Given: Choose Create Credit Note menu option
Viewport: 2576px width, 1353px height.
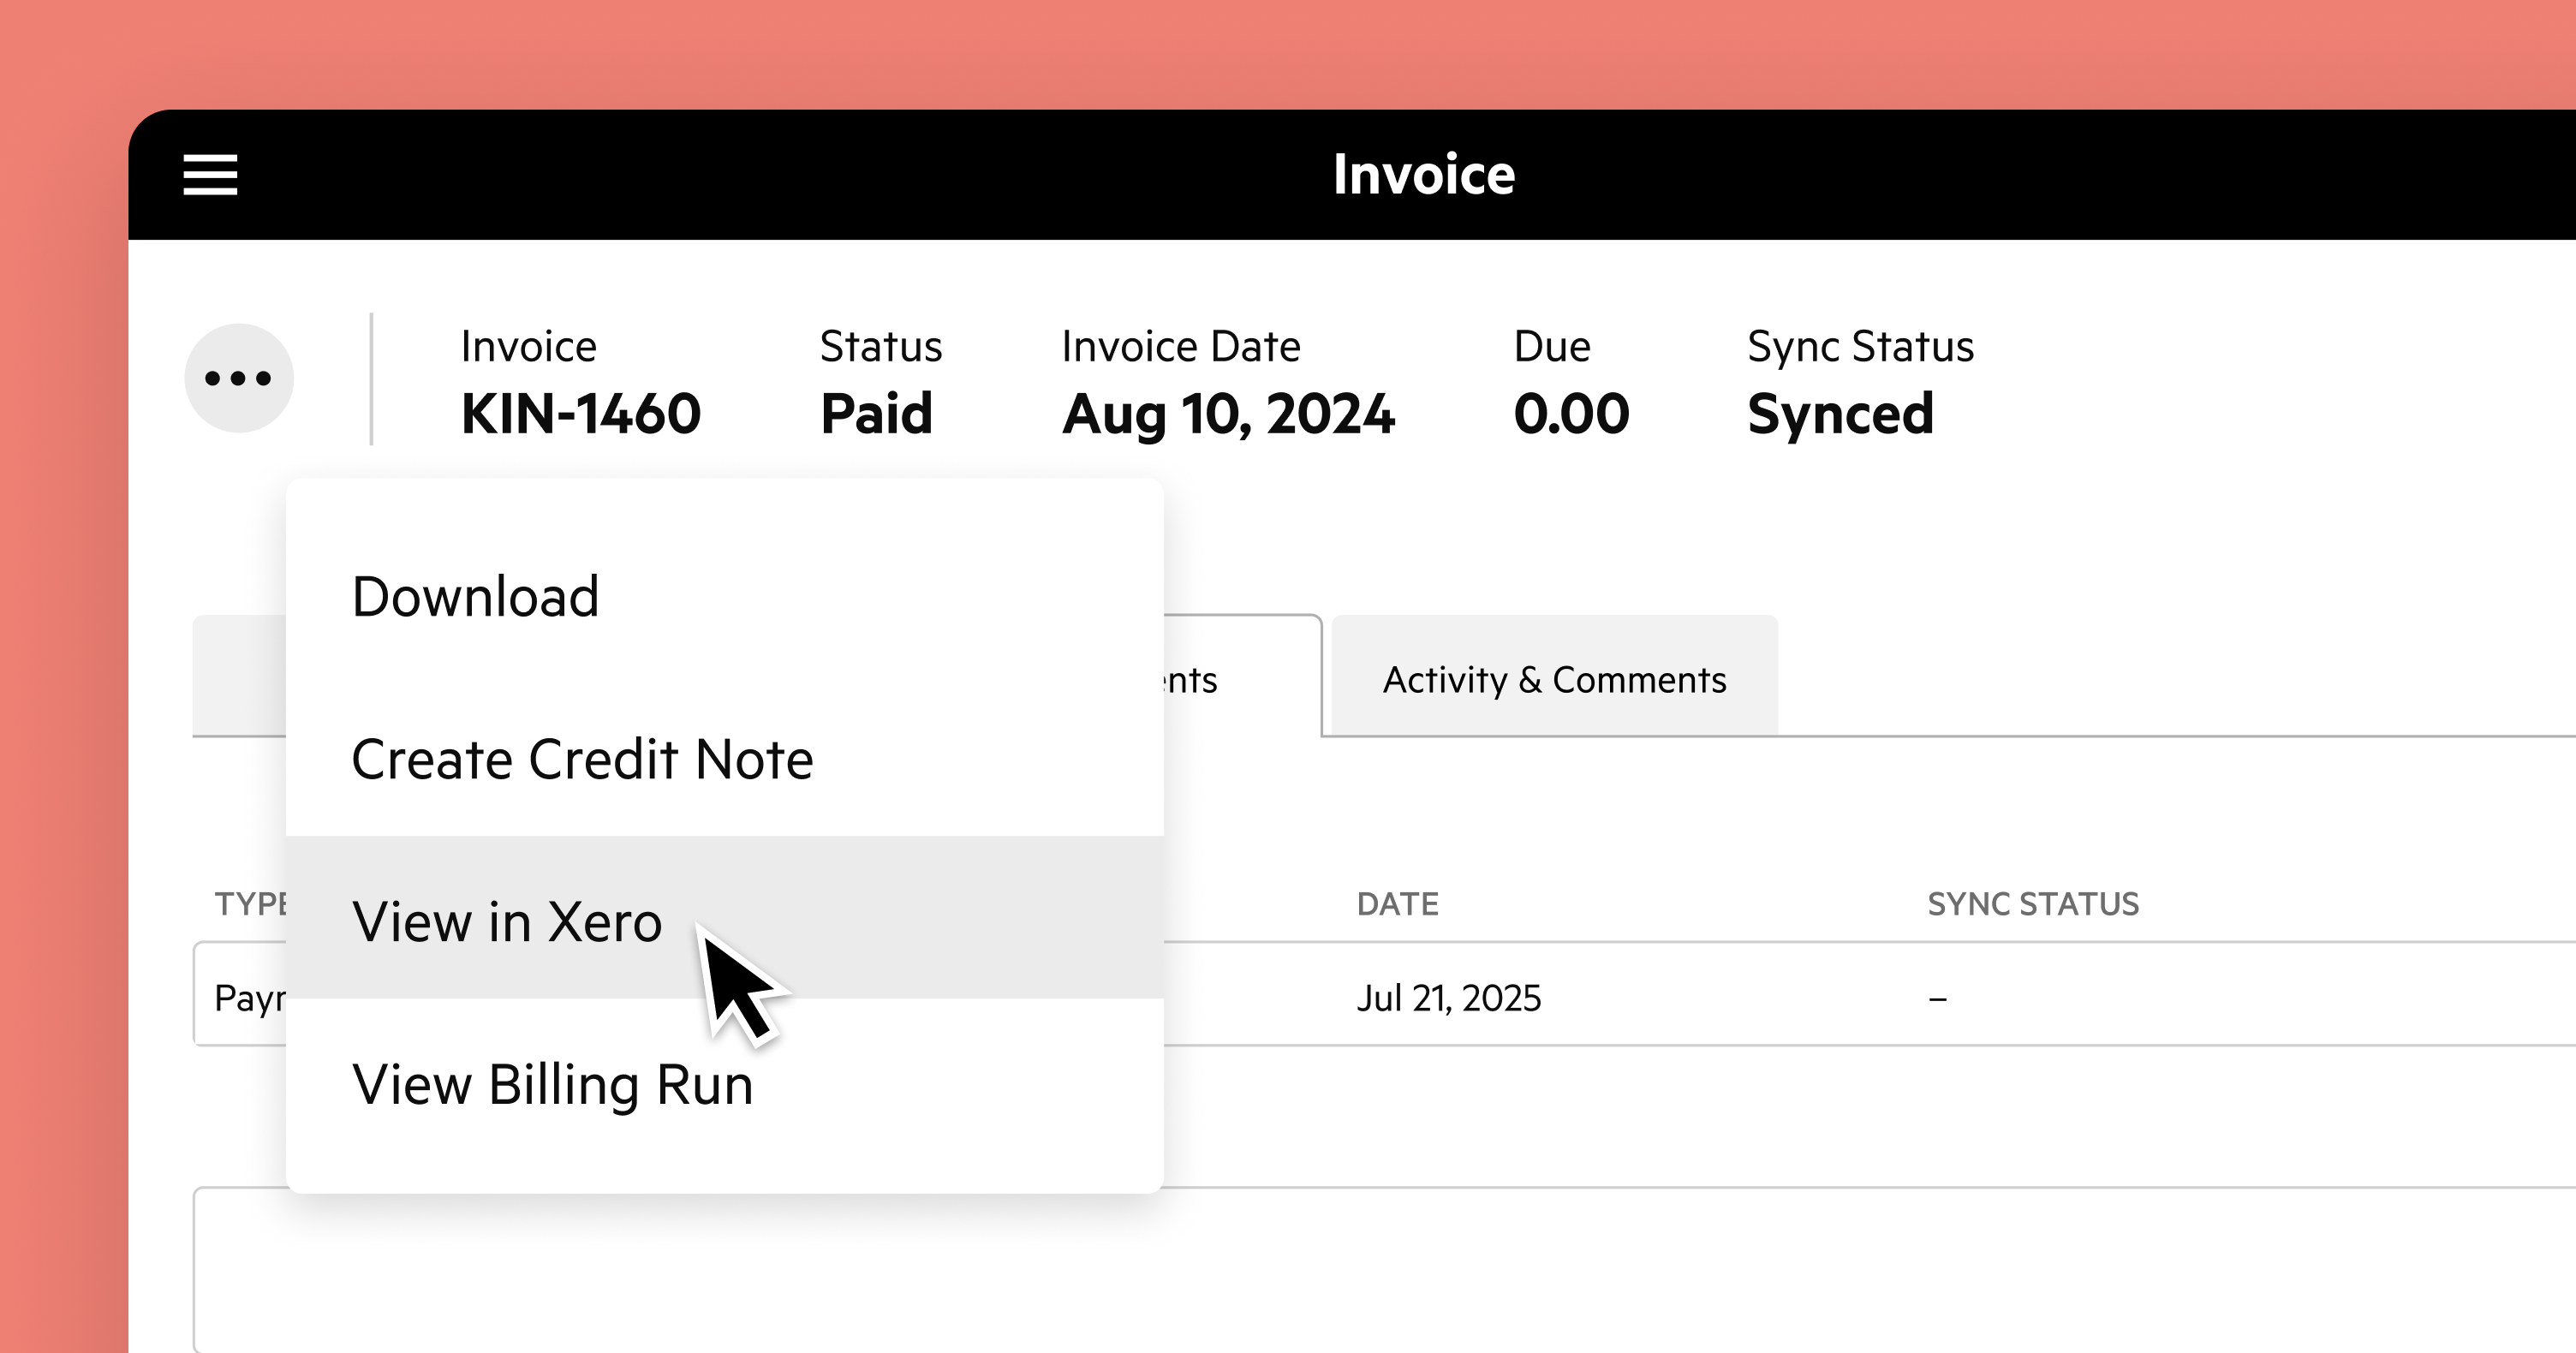Looking at the screenshot, I should 582,759.
